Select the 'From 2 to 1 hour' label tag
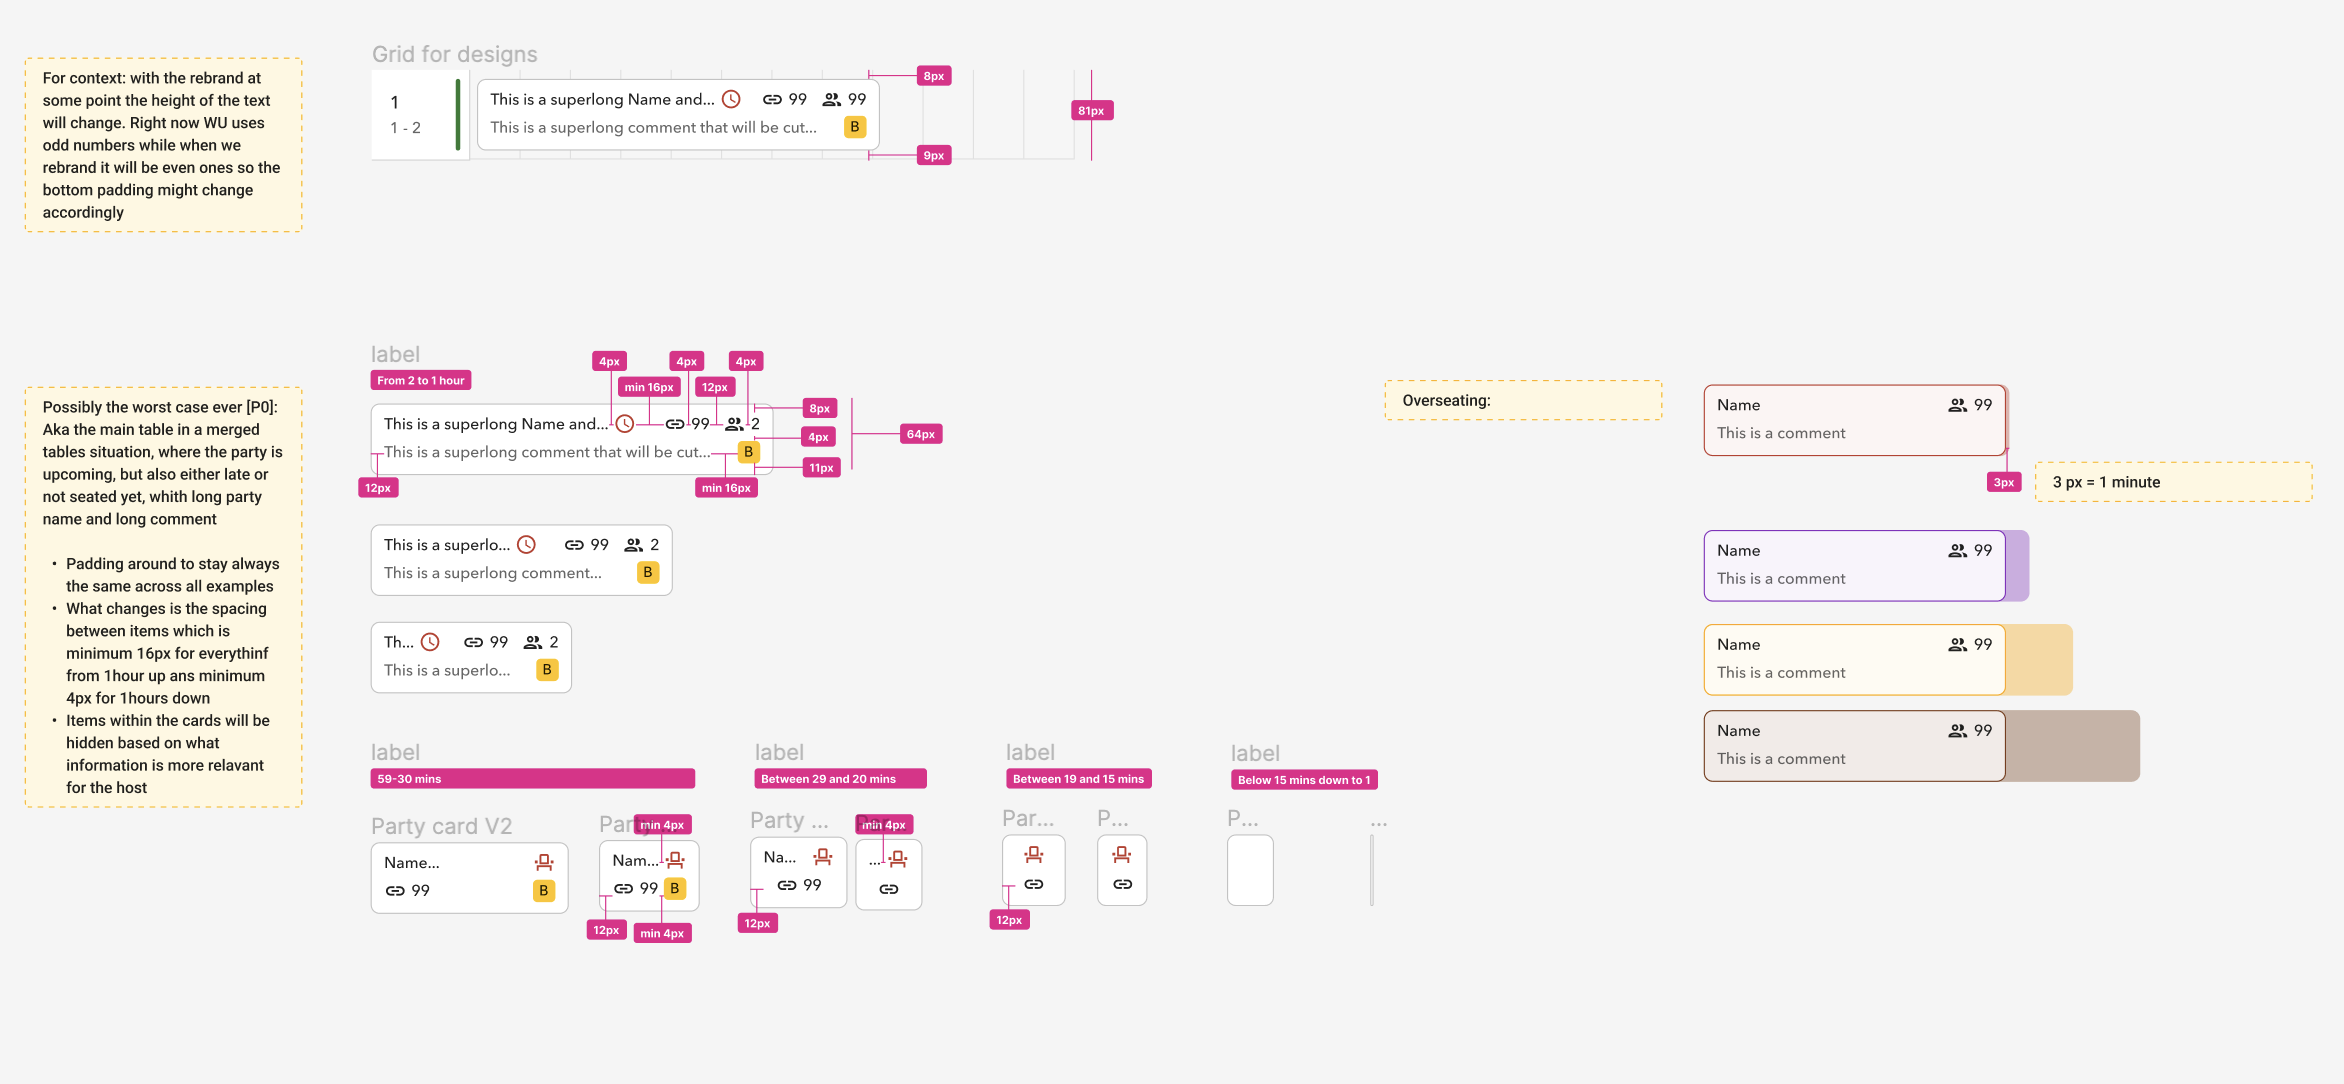This screenshot has height=1084, width=2344. pyautogui.click(x=421, y=380)
